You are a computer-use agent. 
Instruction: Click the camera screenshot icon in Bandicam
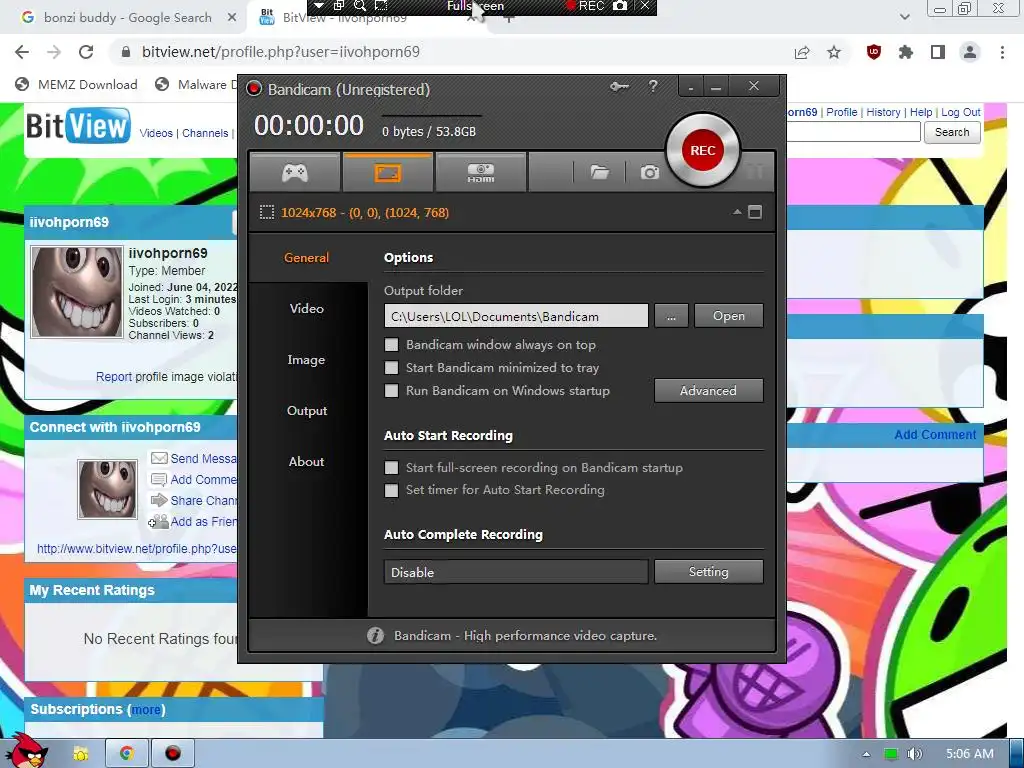(x=649, y=172)
